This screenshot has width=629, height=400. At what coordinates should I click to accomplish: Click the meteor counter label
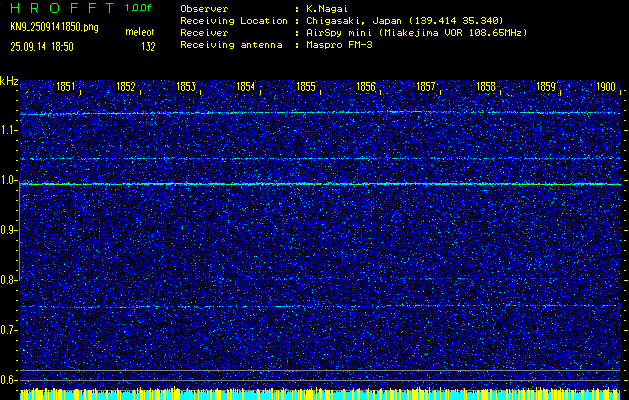tap(140, 32)
